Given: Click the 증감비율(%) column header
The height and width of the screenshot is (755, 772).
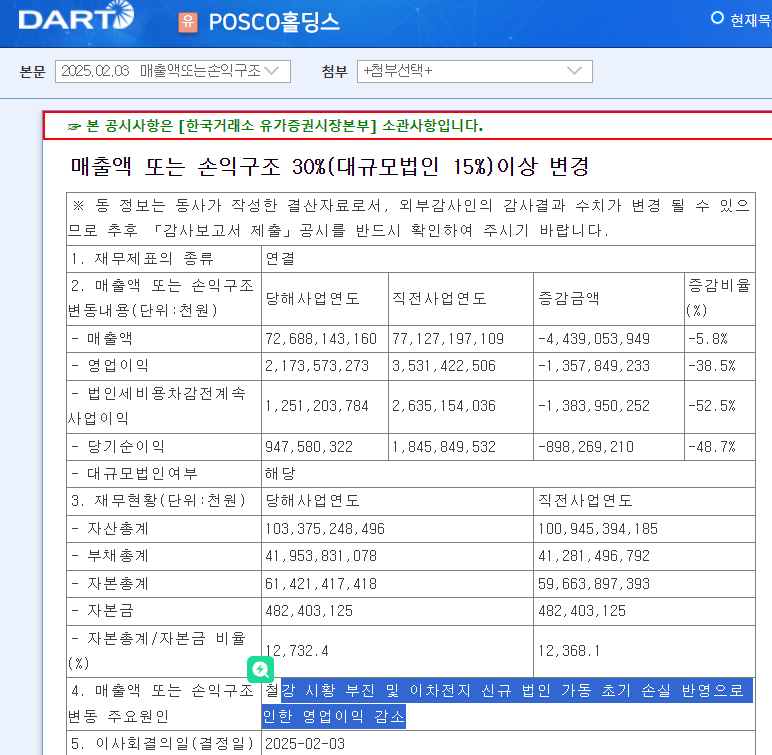Looking at the screenshot, I should (x=719, y=297).
